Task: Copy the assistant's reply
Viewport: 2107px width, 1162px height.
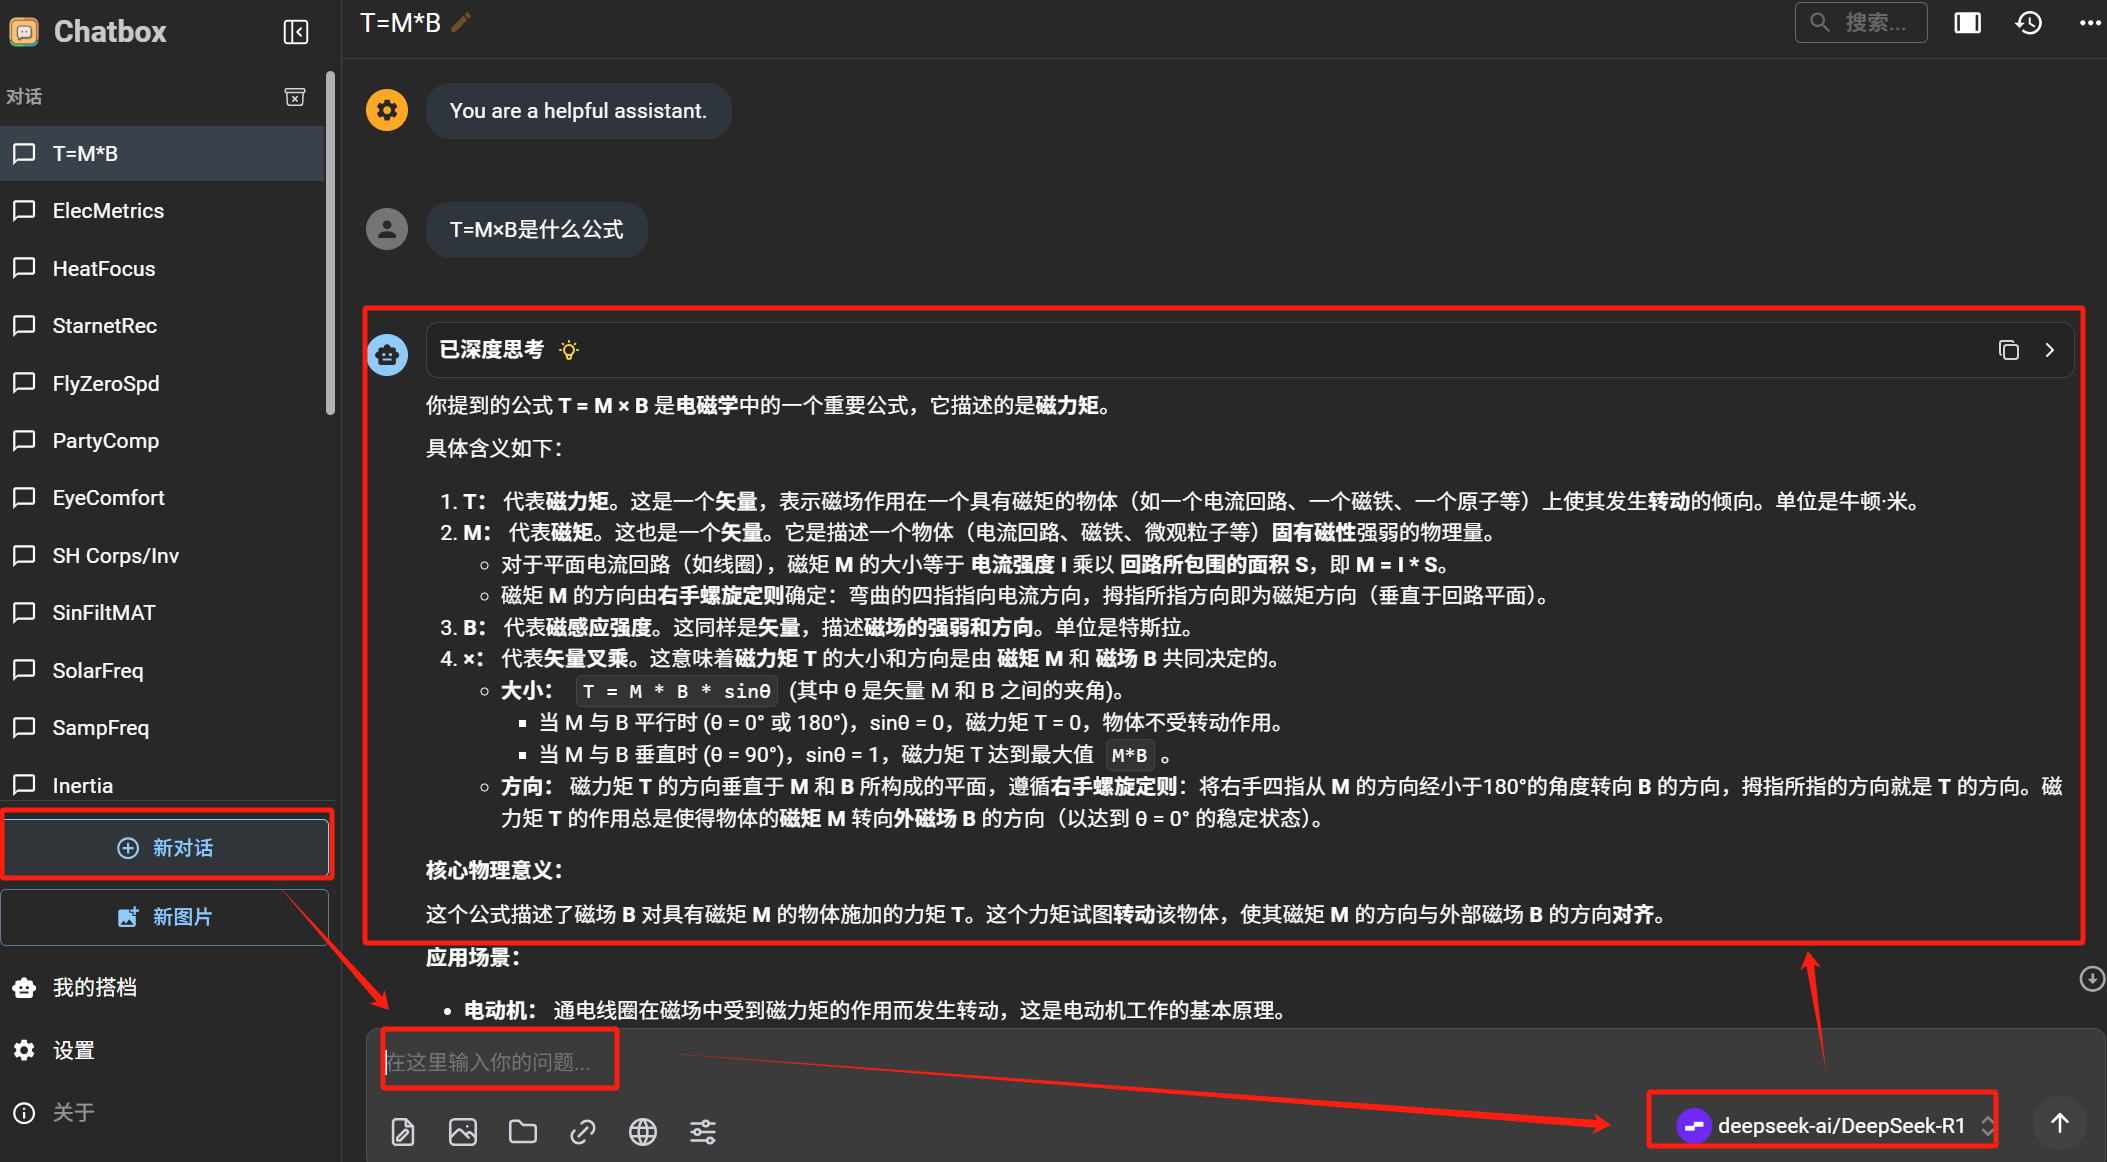Action: [2009, 350]
